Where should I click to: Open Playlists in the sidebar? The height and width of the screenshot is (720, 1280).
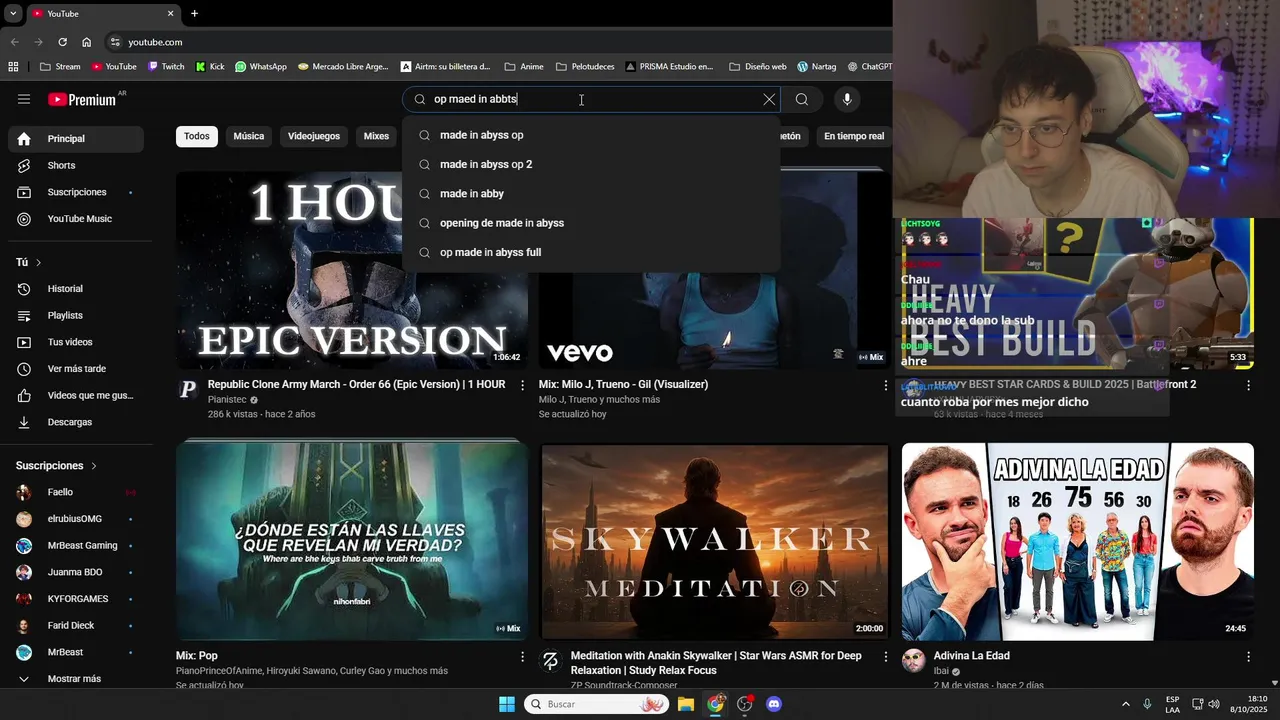pos(76,316)
